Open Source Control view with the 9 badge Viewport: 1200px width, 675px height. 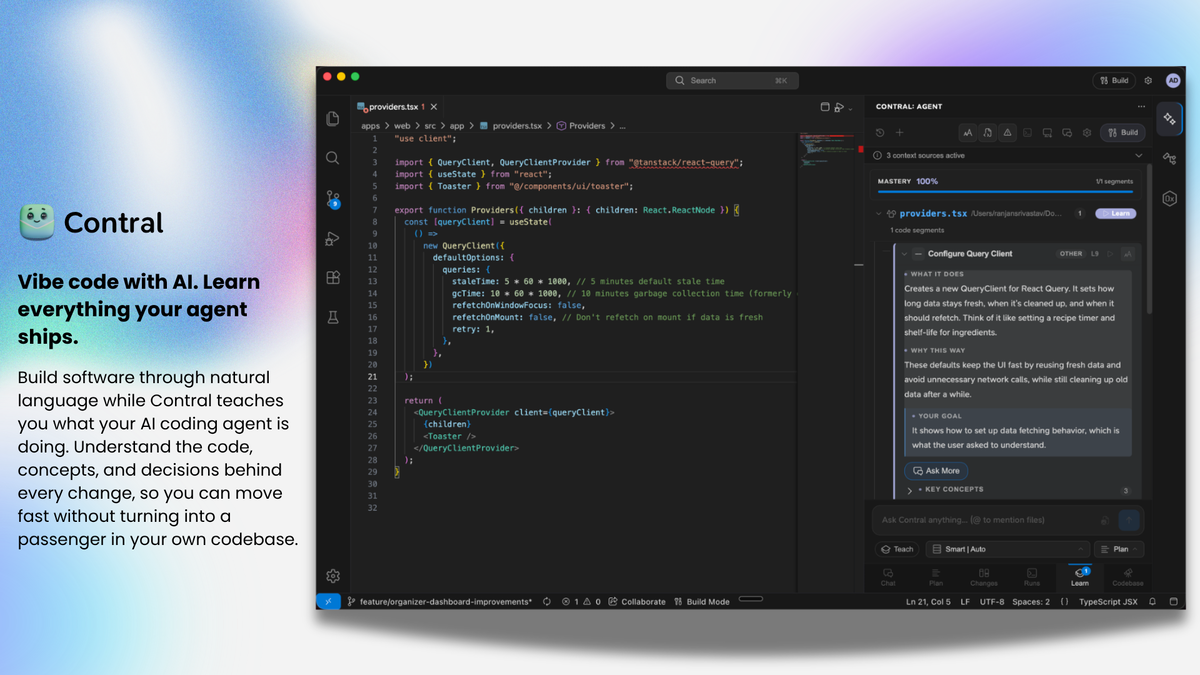click(x=333, y=199)
